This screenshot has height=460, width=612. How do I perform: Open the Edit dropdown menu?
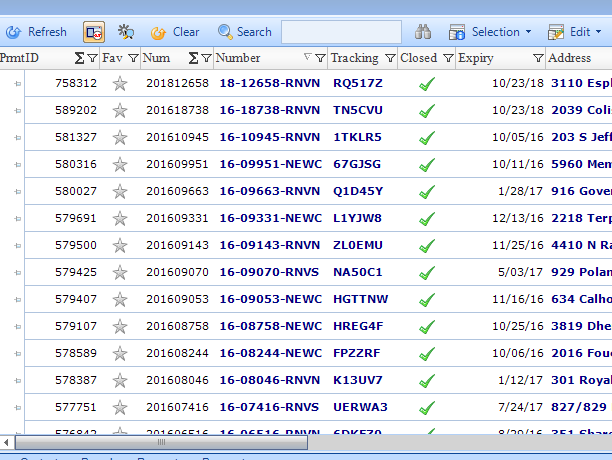pos(575,32)
